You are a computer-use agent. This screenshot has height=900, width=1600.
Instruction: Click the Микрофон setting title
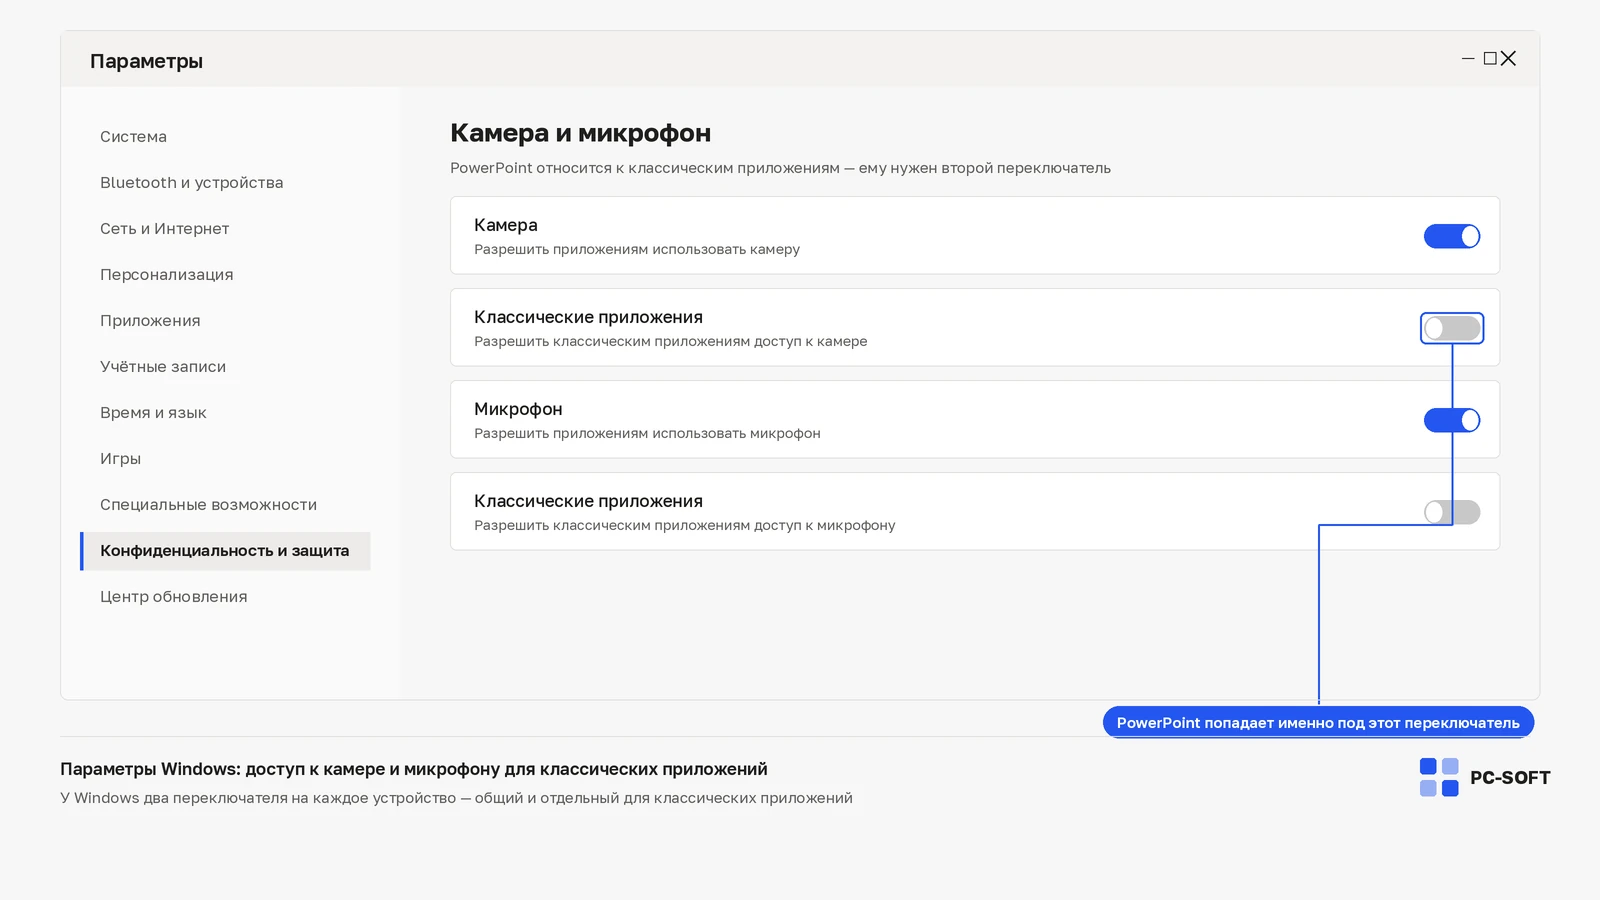click(x=518, y=409)
